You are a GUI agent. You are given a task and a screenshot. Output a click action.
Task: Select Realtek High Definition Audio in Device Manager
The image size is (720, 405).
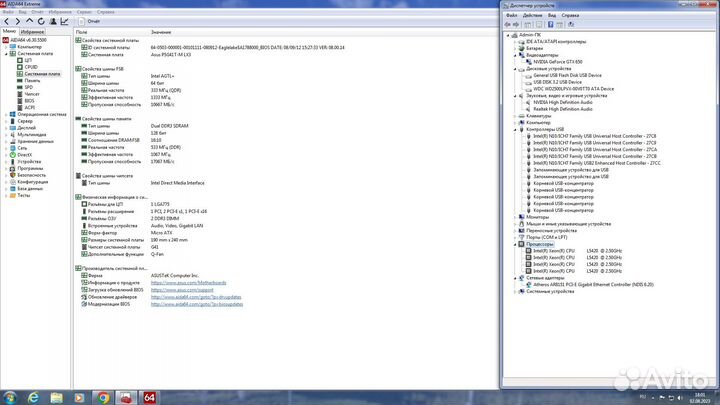pyautogui.click(x=562, y=109)
